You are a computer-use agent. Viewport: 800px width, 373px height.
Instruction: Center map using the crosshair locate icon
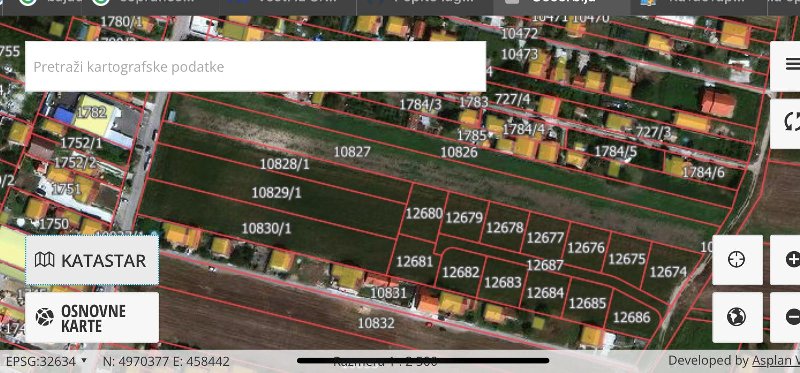[x=737, y=260]
